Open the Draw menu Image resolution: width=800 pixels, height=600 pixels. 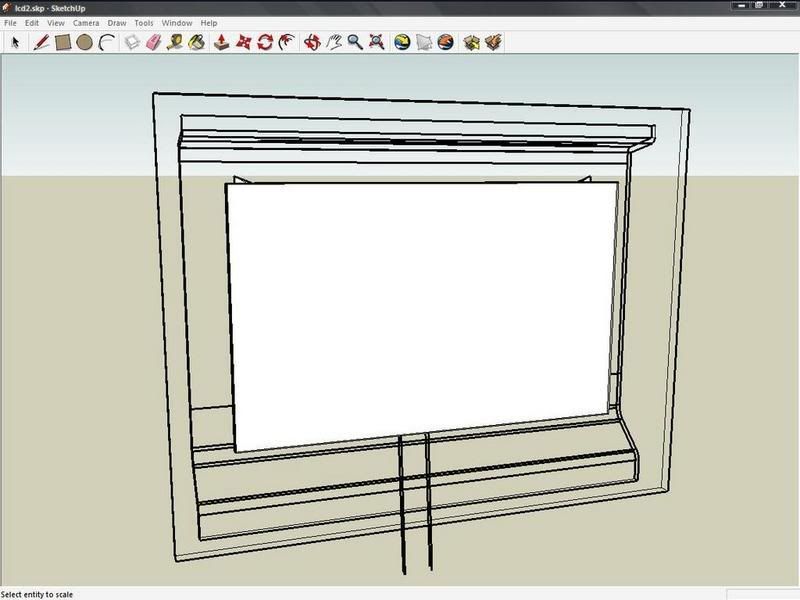116,22
